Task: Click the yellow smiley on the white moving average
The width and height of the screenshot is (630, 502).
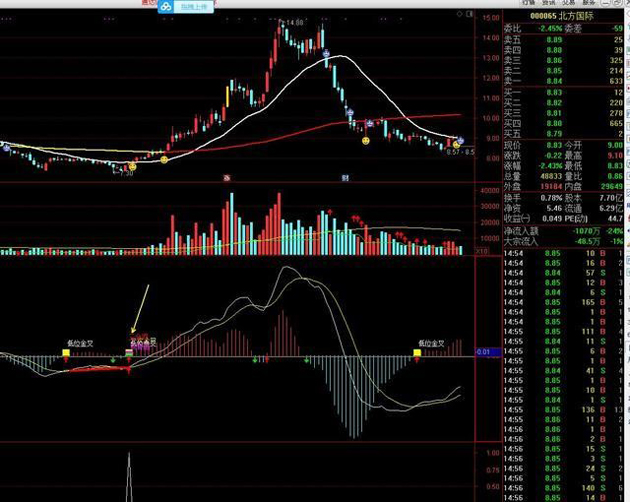Action: coord(164,160)
